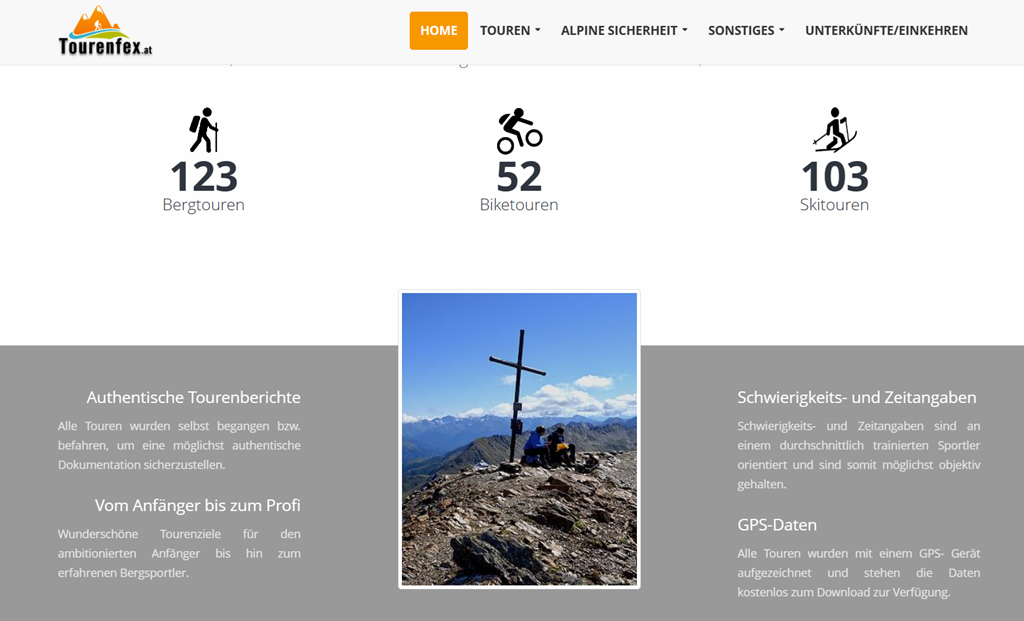Open the SONSTIGES dropdown menu
The width and height of the screenshot is (1024, 621).
tap(746, 30)
